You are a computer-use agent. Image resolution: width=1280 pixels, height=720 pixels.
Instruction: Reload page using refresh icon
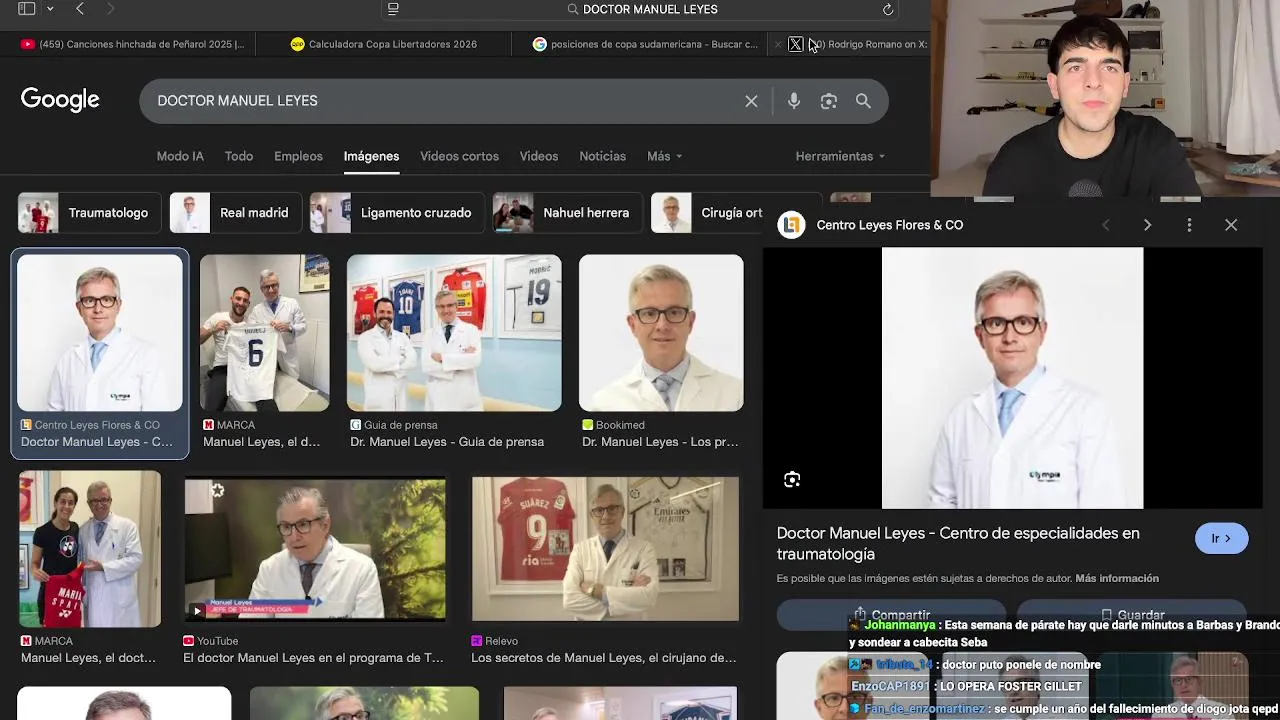point(887,9)
